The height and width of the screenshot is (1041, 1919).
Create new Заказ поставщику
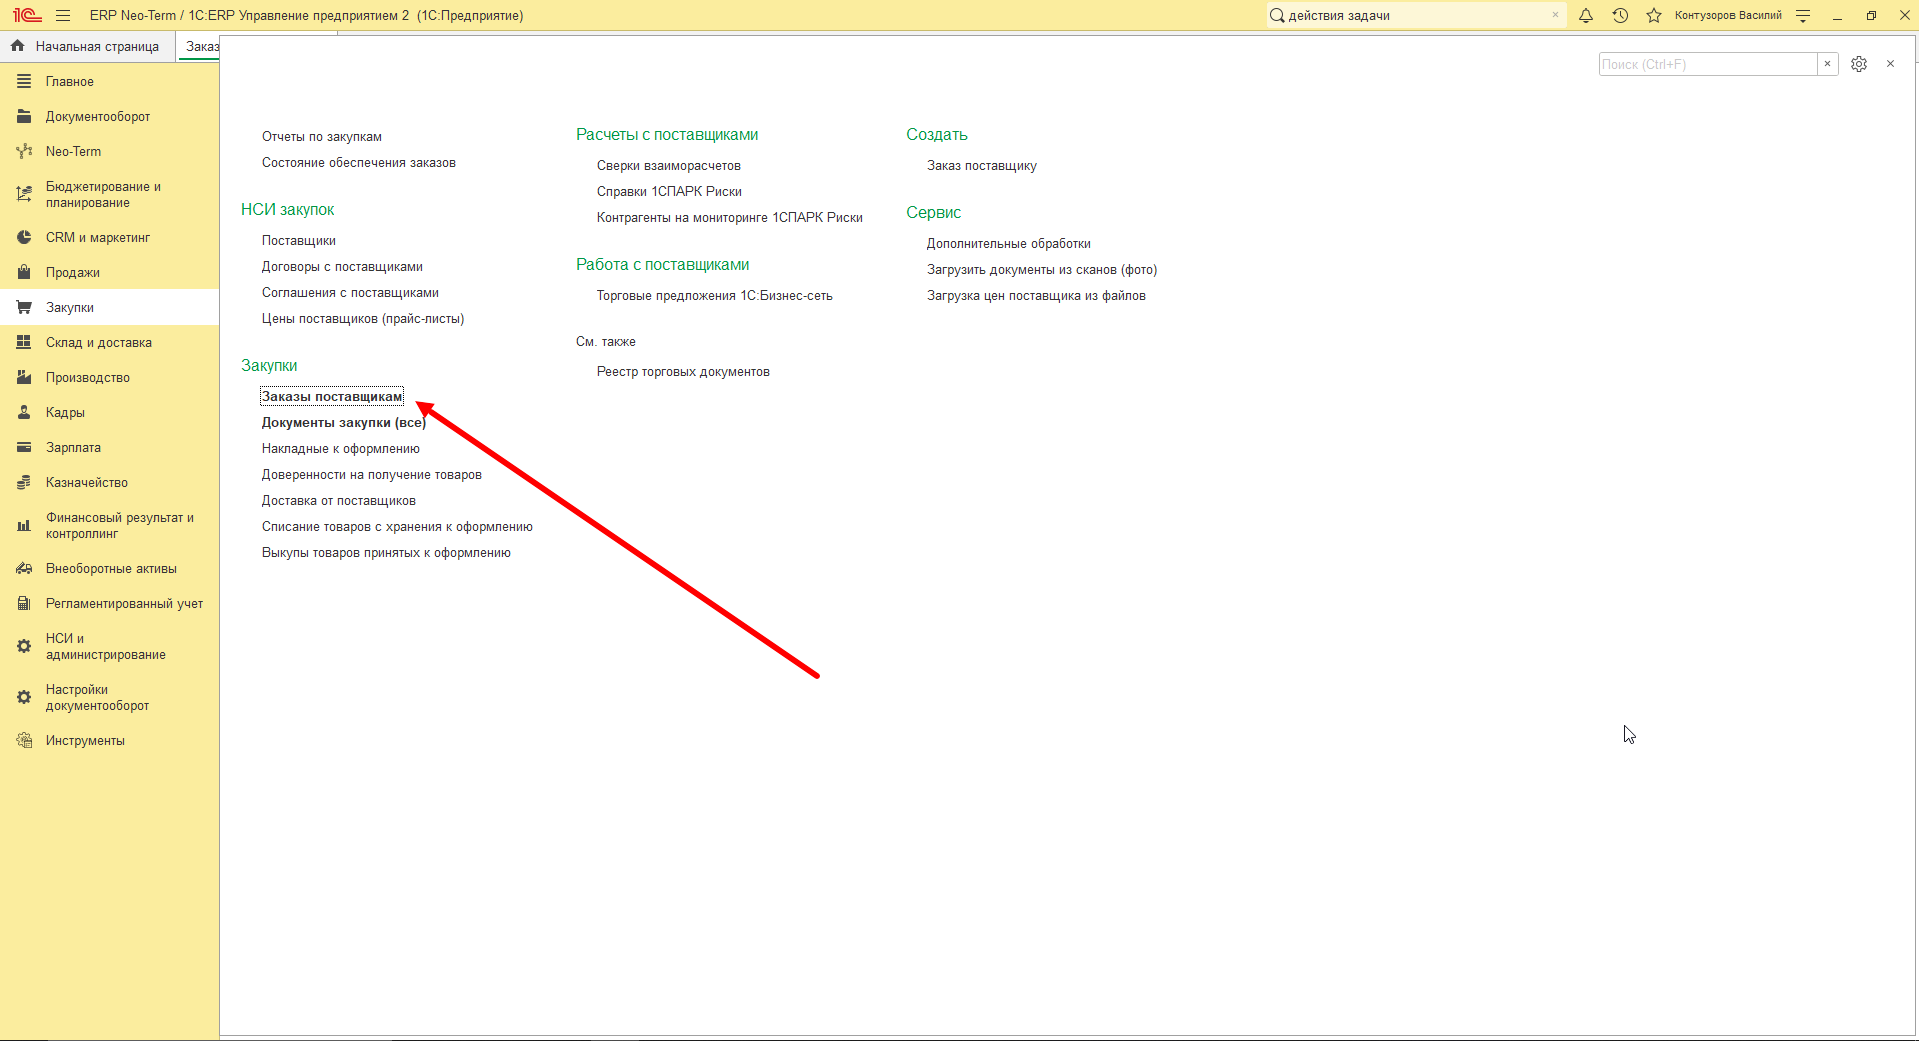click(982, 166)
